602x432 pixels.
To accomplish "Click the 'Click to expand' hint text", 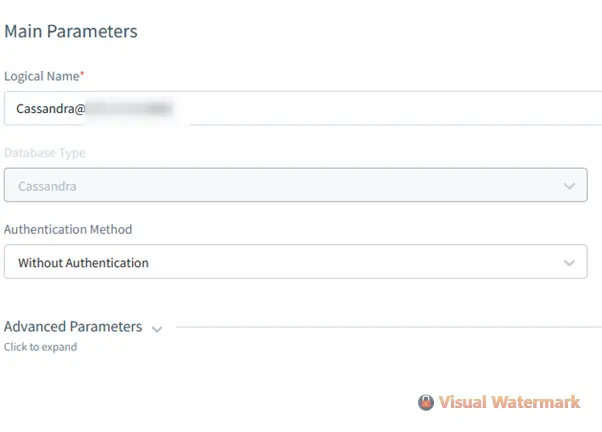I will pyautogui.click(x=40, y=347).
